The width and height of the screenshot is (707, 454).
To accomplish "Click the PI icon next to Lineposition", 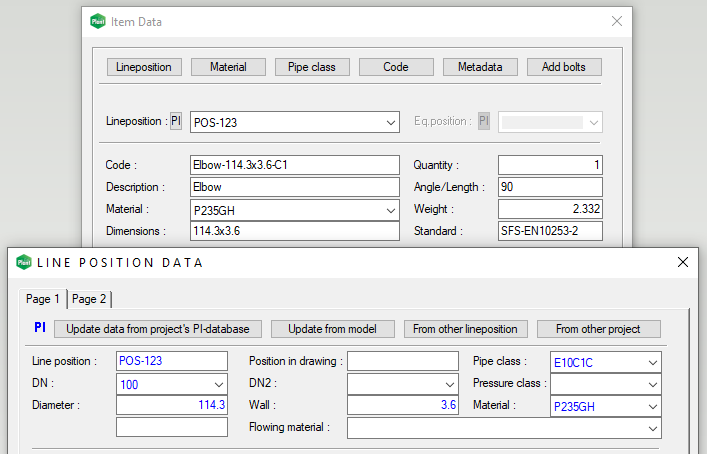I will click(x=176, y=122).
